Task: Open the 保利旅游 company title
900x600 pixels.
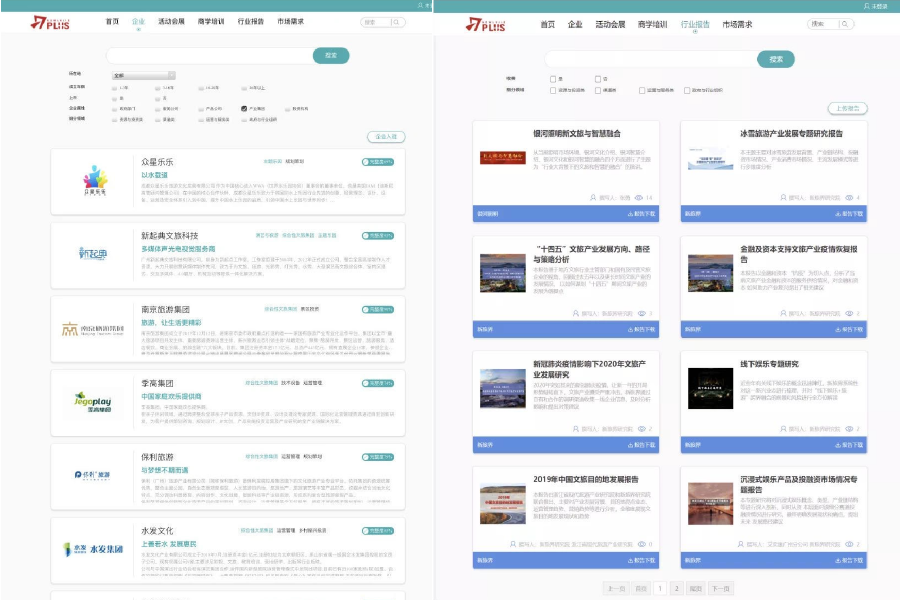Action: 157,457
